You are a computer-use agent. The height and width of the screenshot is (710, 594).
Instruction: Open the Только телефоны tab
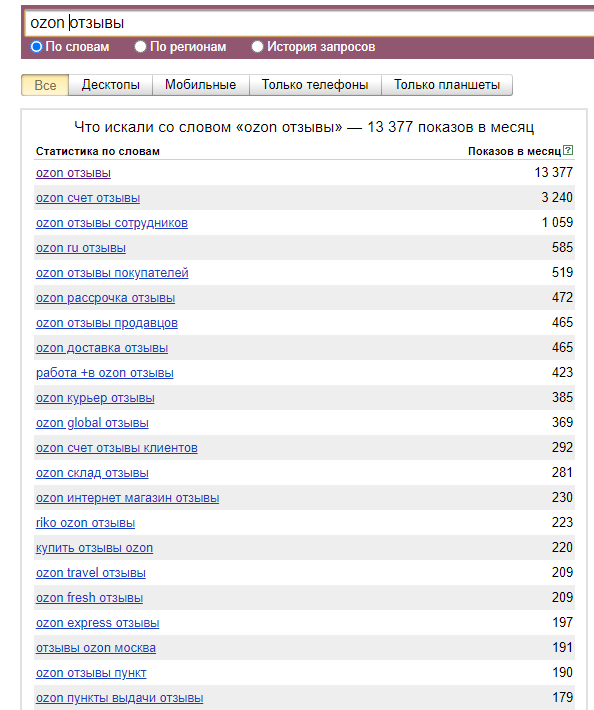pyautogui.click(x=315, y=85)
